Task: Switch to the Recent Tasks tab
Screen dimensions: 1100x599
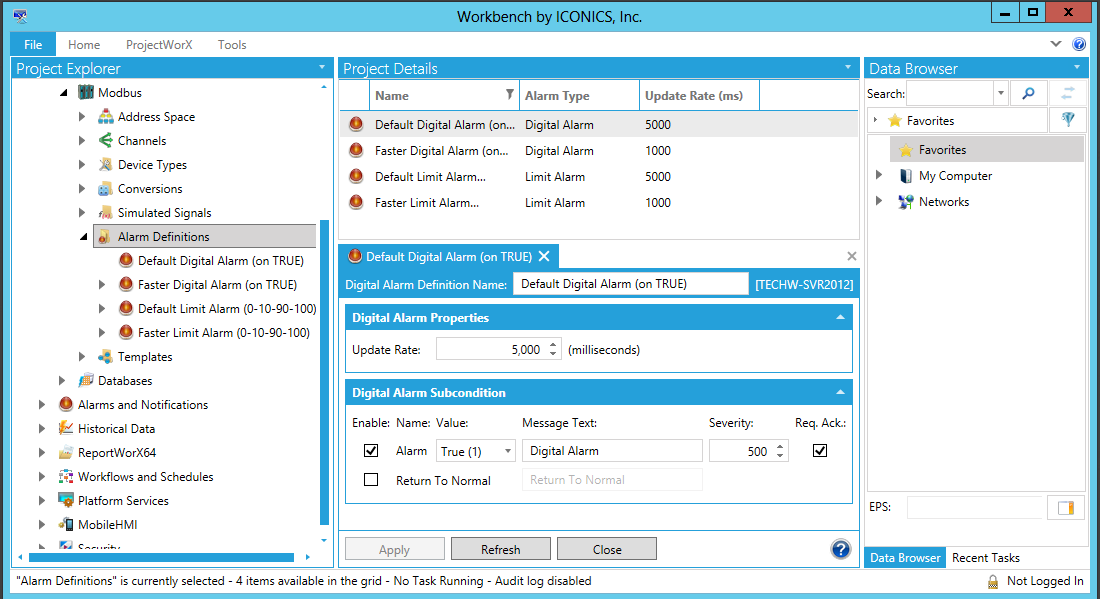Action: click(x=985, y=558)
